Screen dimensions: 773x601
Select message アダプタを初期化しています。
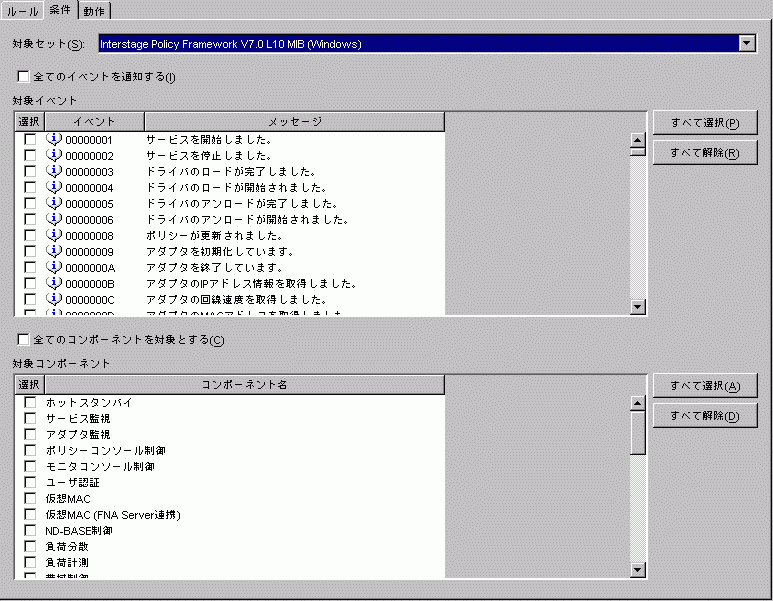click(220, 251)
